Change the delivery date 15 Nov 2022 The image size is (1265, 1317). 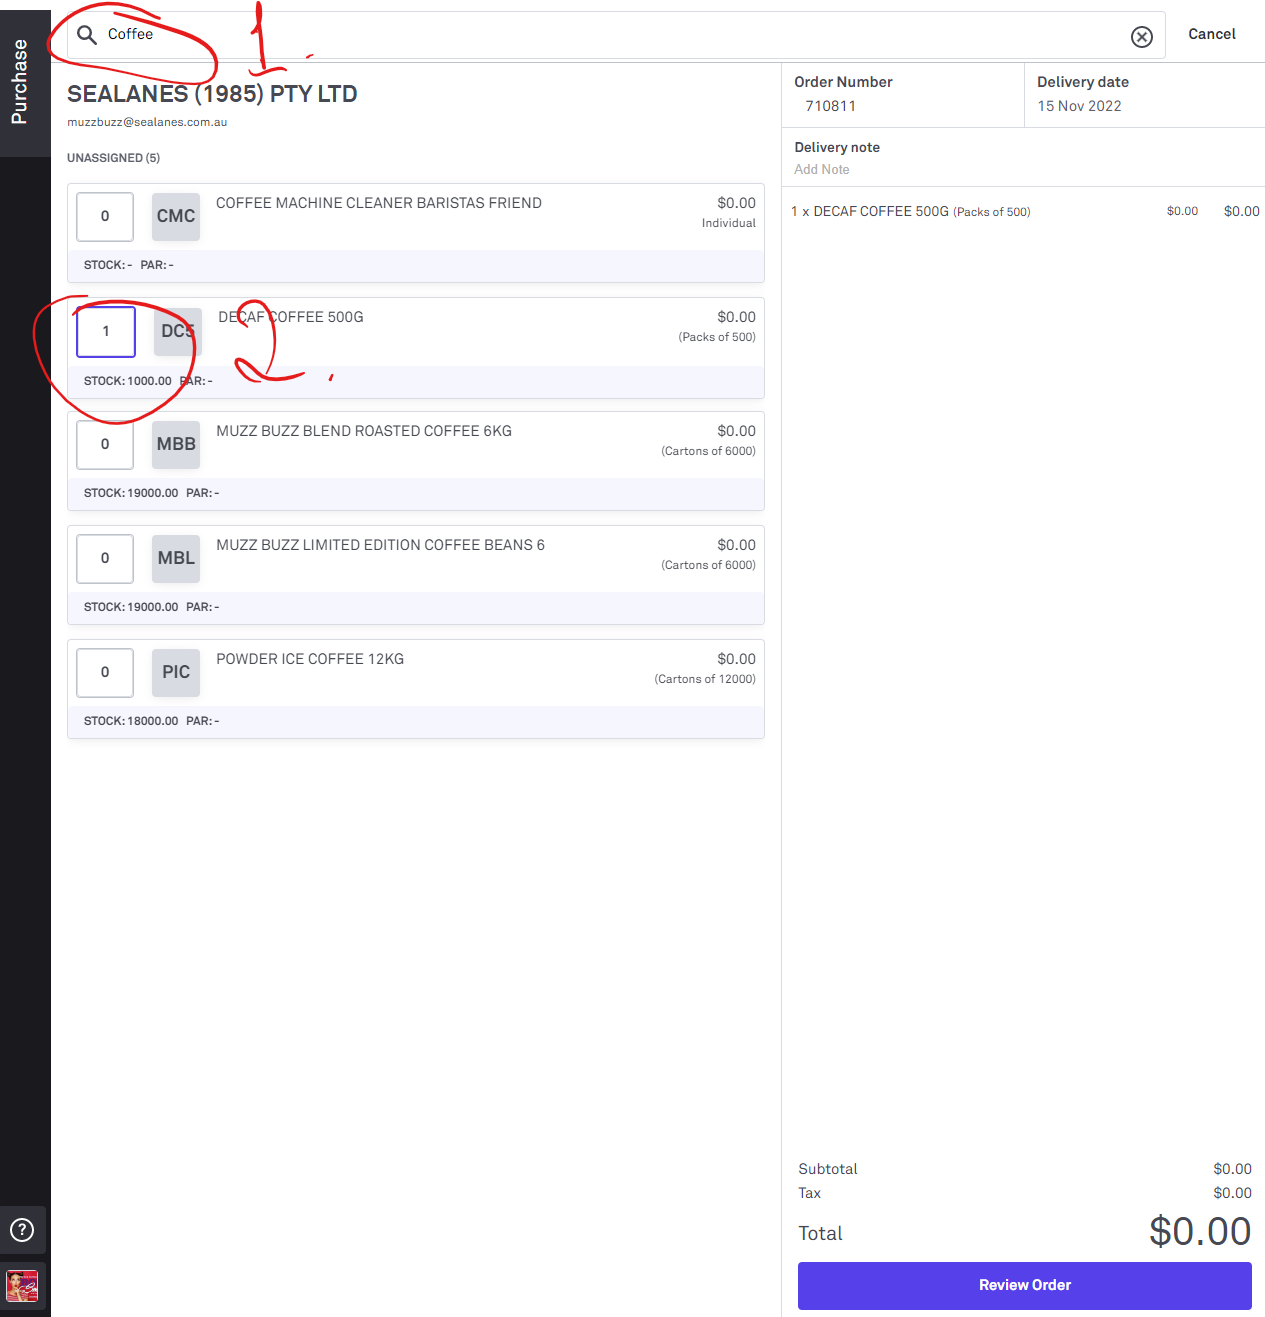[1079, 106]
